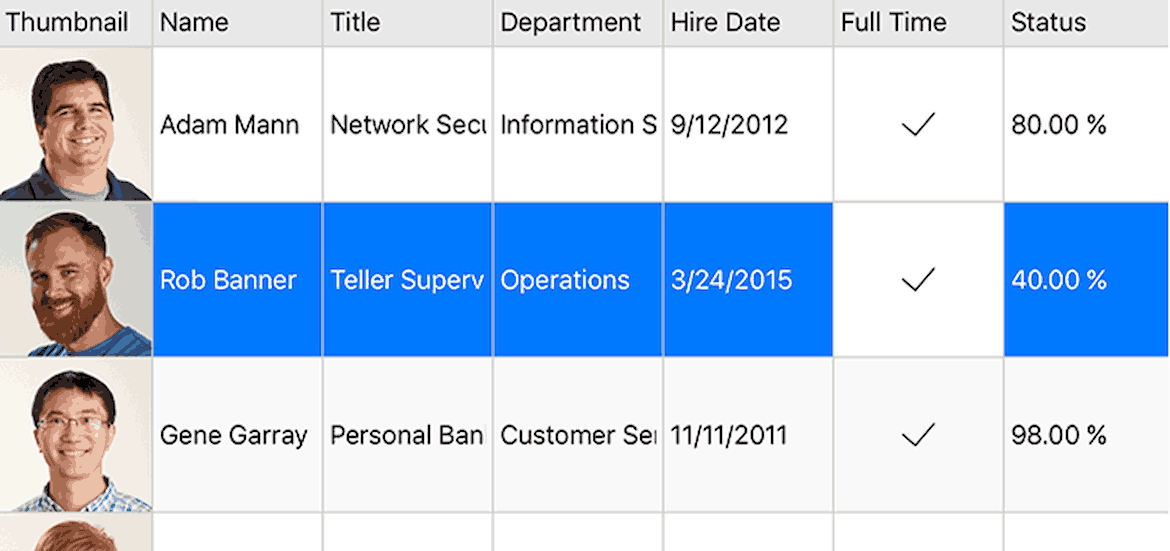
Task: Select Adam Mann's thumbnail photo
Action: pos(75,124)
